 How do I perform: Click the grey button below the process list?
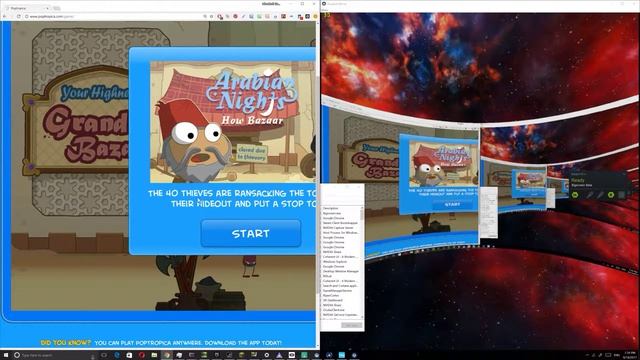[x=351, y=325]
